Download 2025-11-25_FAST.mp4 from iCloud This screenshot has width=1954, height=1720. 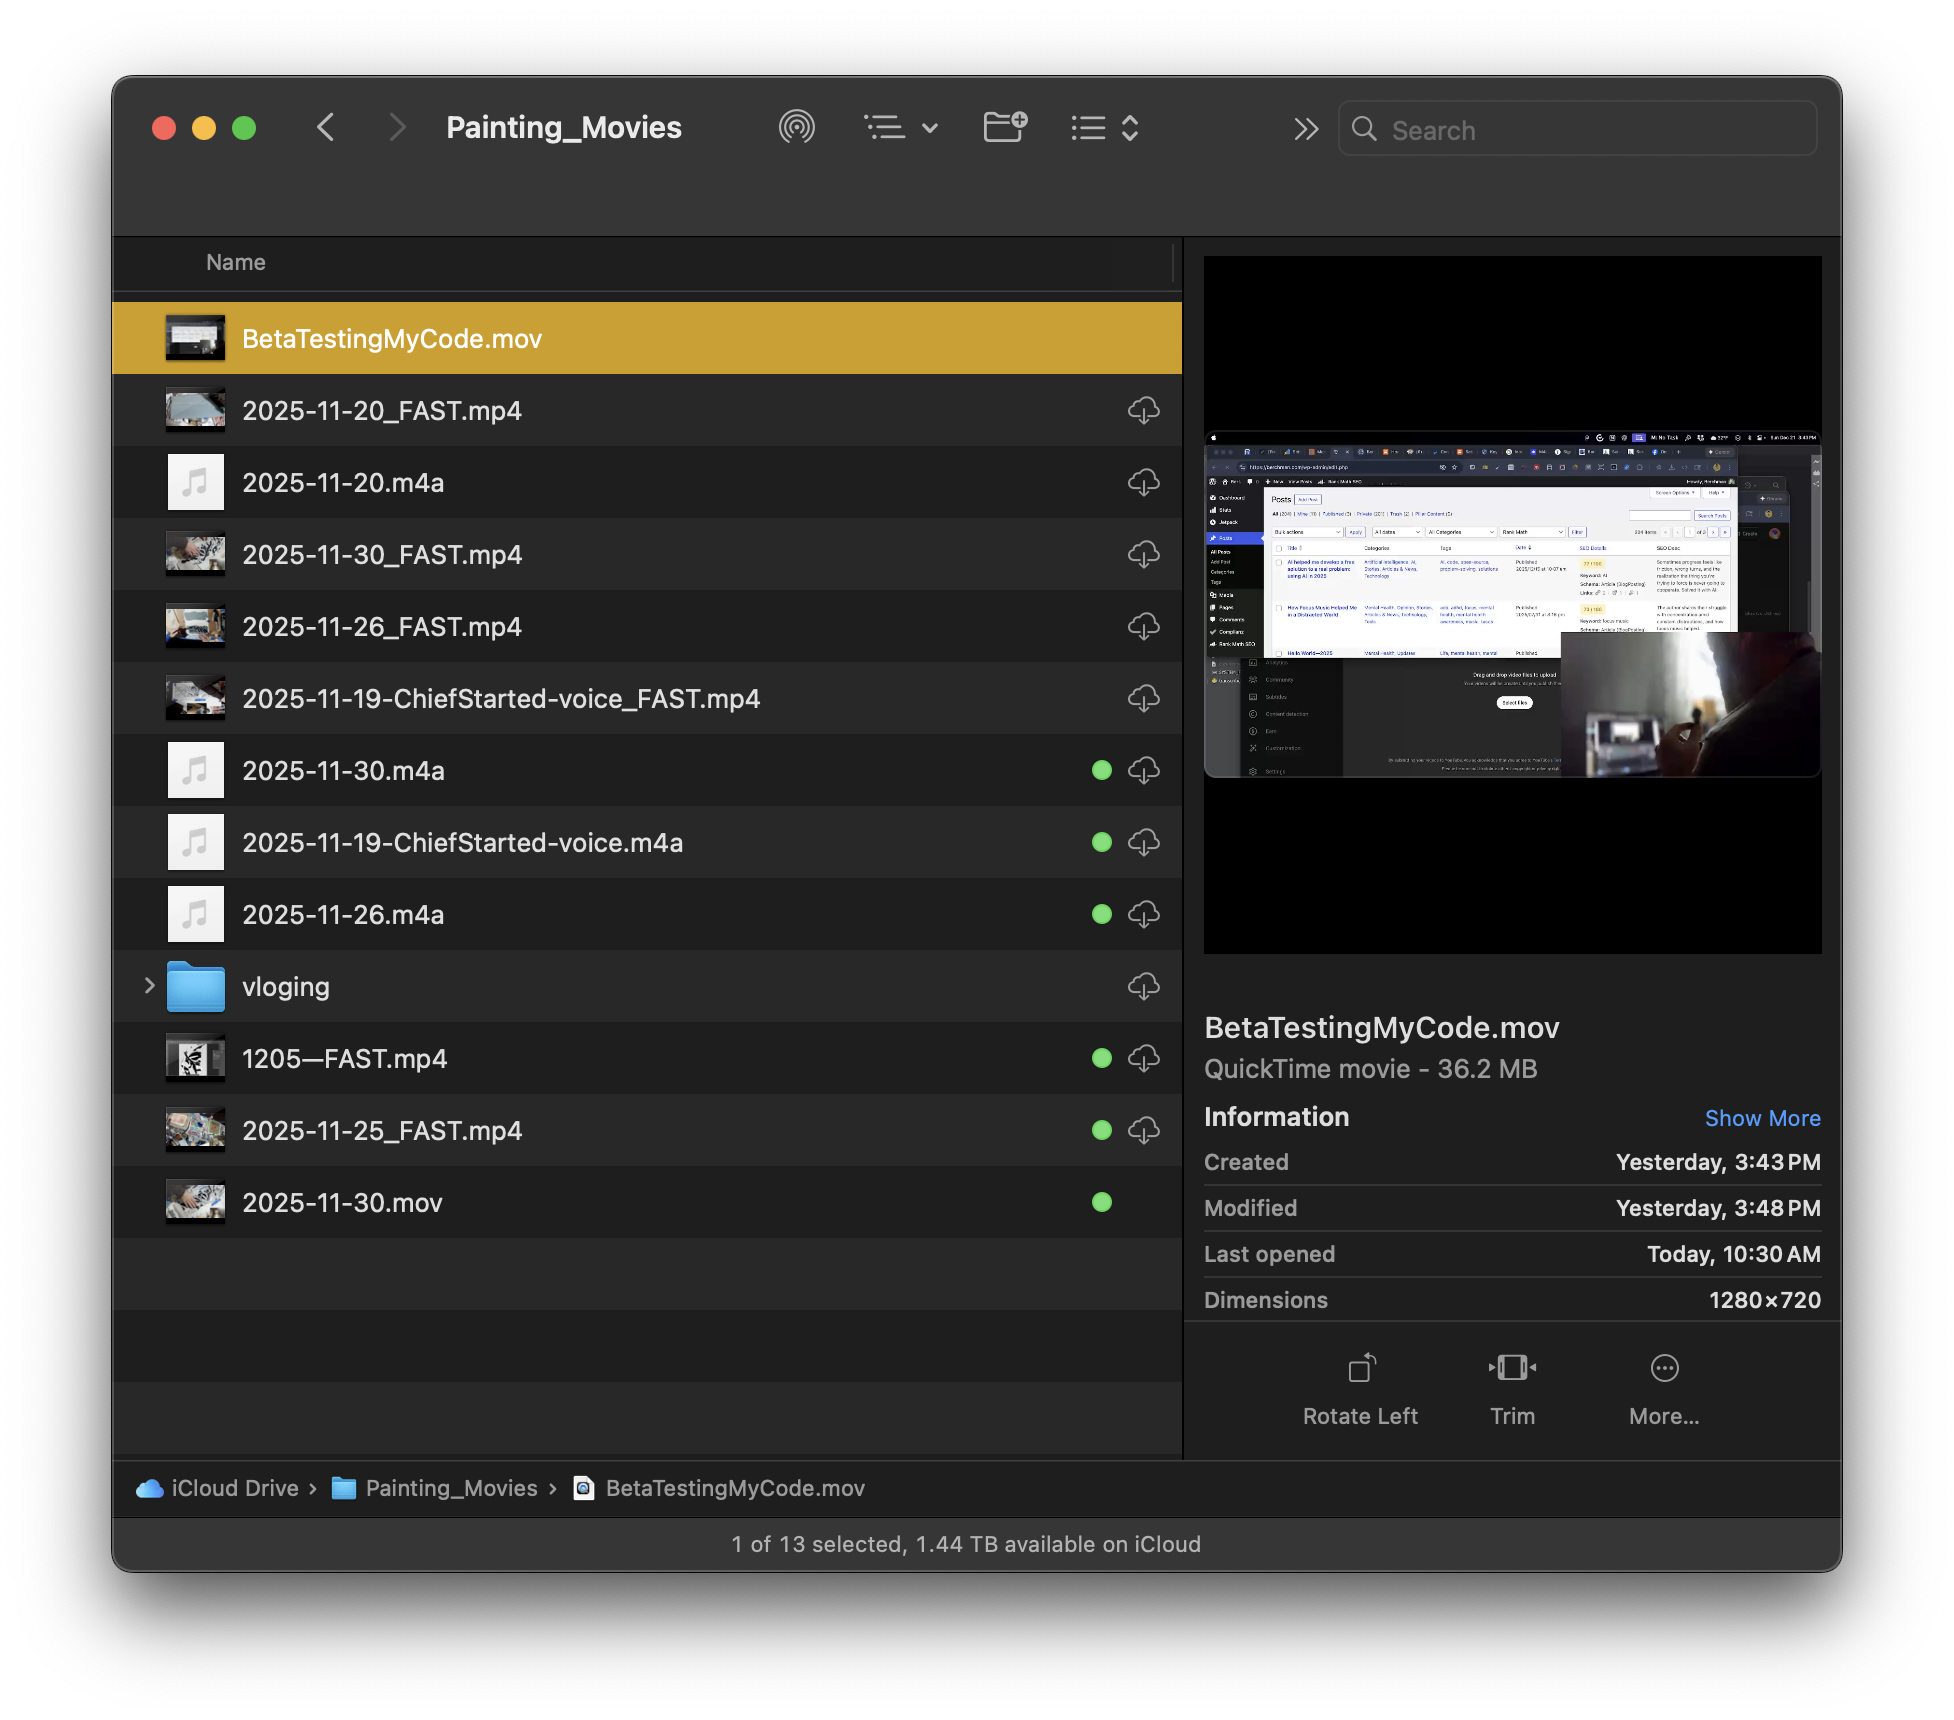pyautogui.click(x=1144, y=1130)
